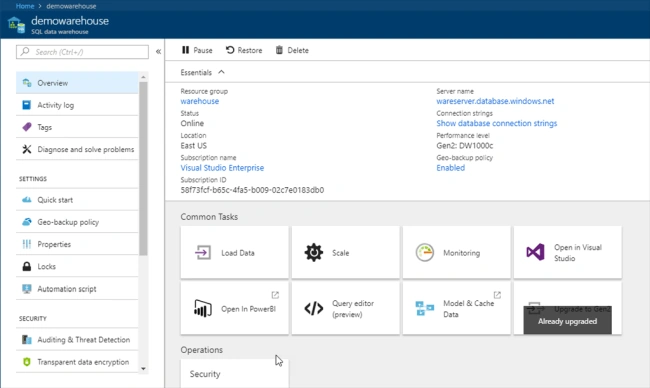Focus the Search (Ctrl+/) field
This screenshot has width=650, height=388.
[x=82, y=52]
